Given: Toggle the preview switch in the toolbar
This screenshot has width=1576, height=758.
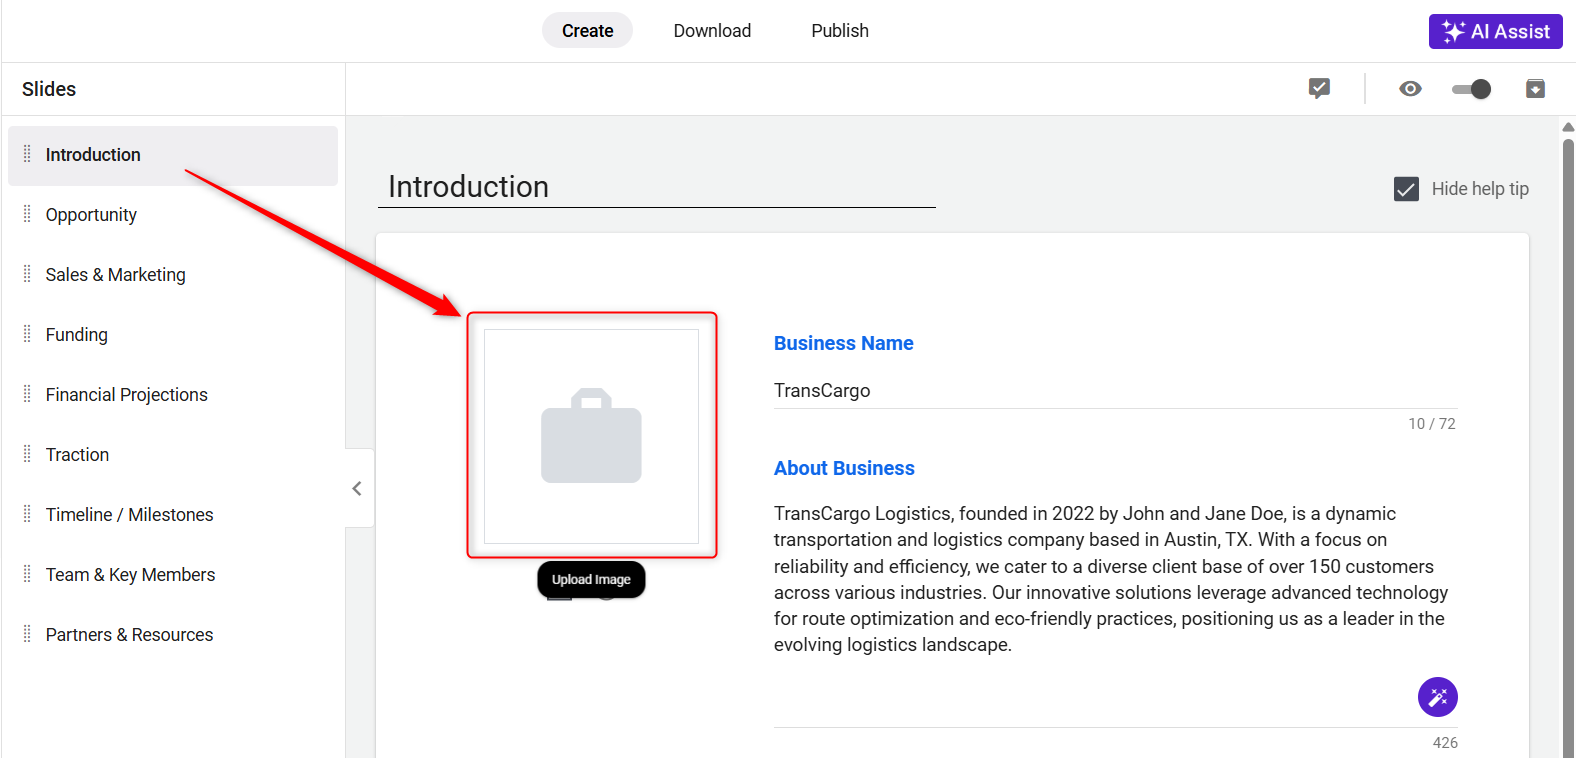Looking at the screenshot, I should [1471, 89].
